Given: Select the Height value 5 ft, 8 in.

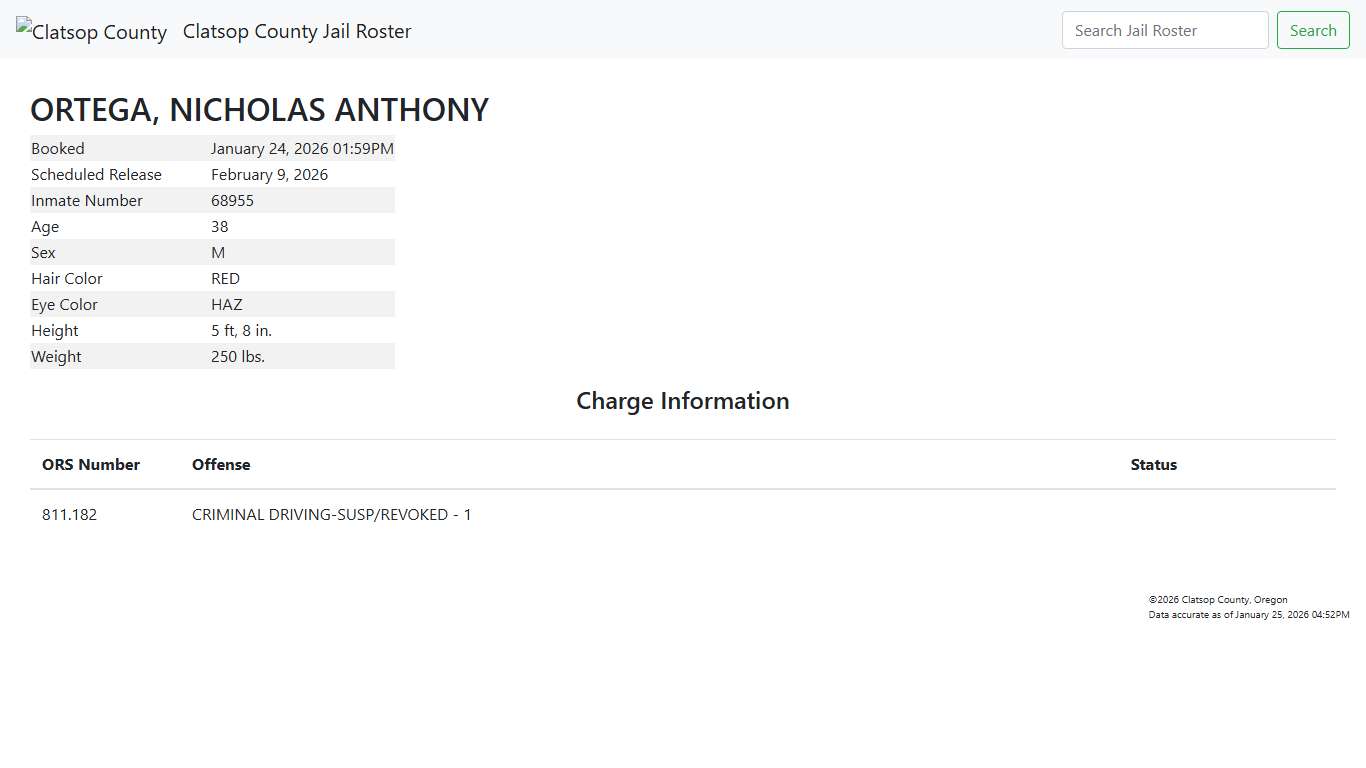Looking at the screenshot, I should click(241, 330).
